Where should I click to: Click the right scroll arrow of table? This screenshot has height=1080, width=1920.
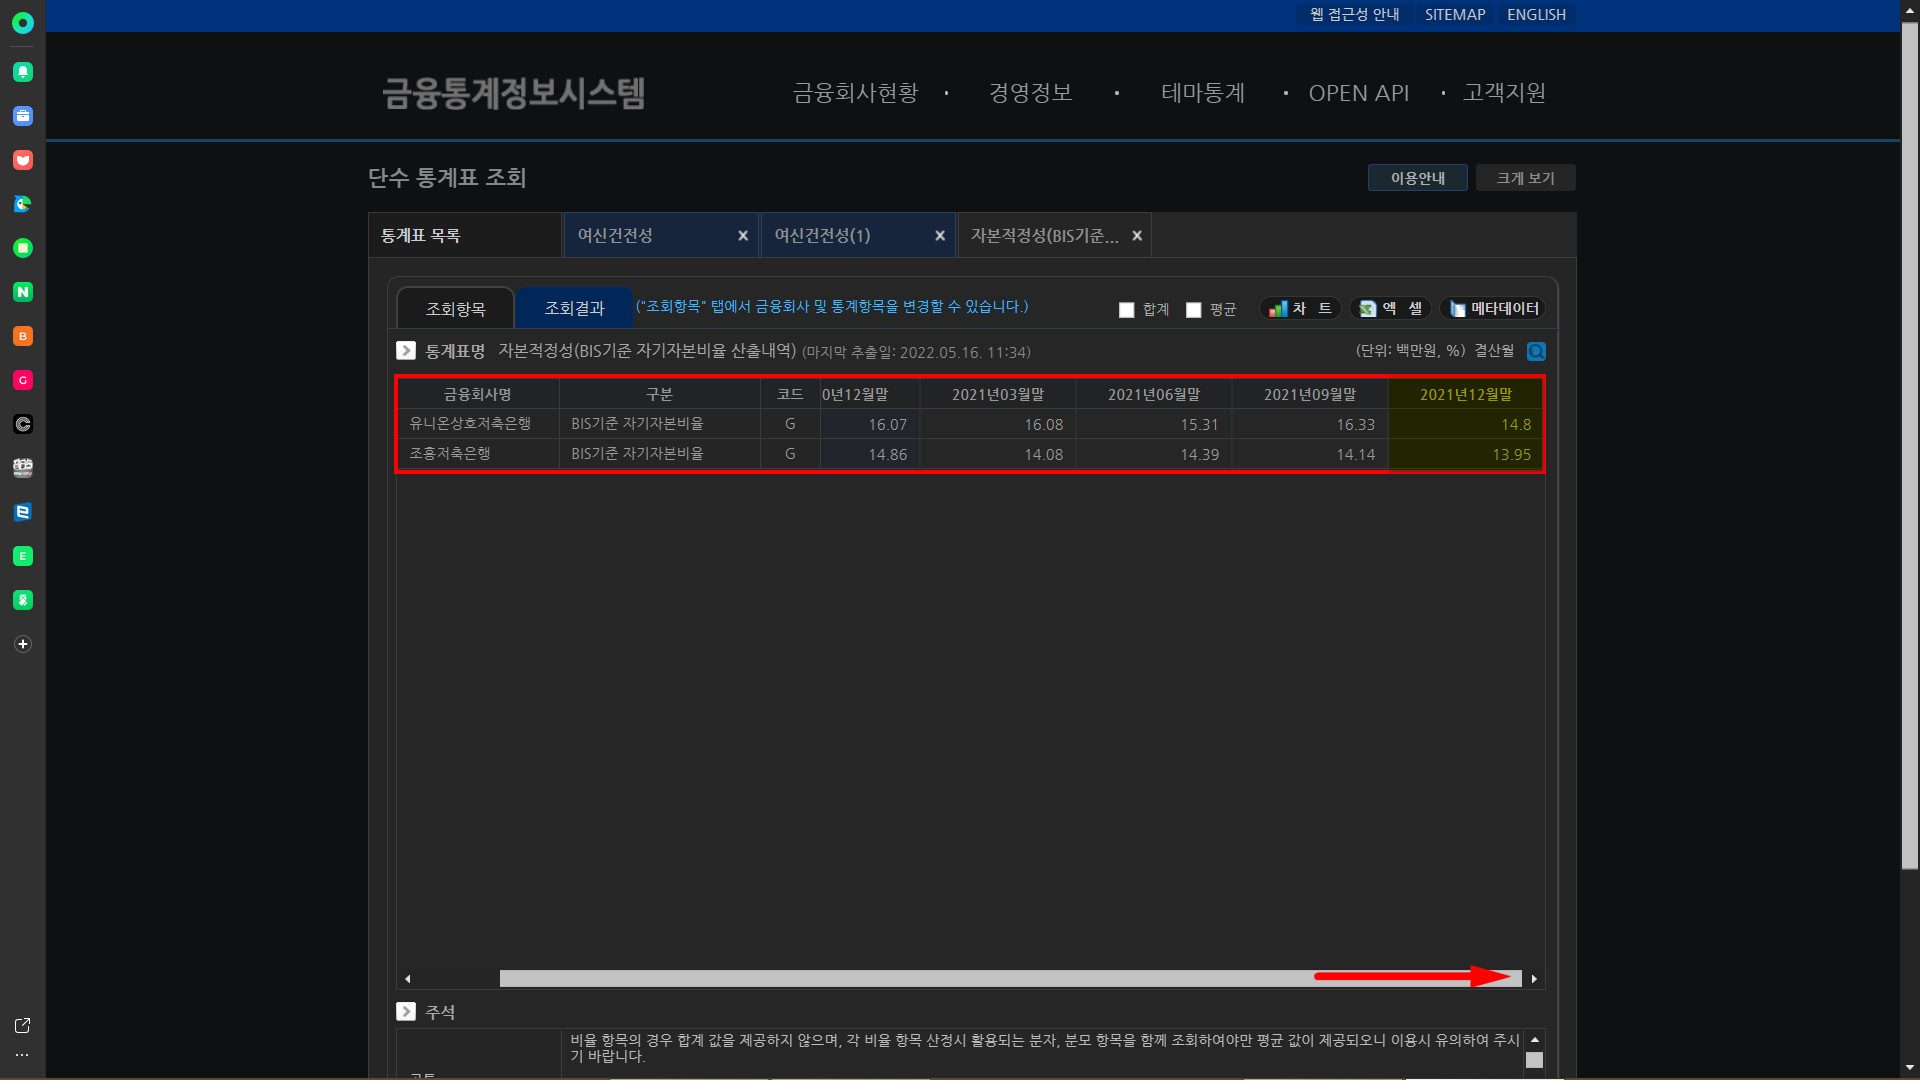(1534, 979)
